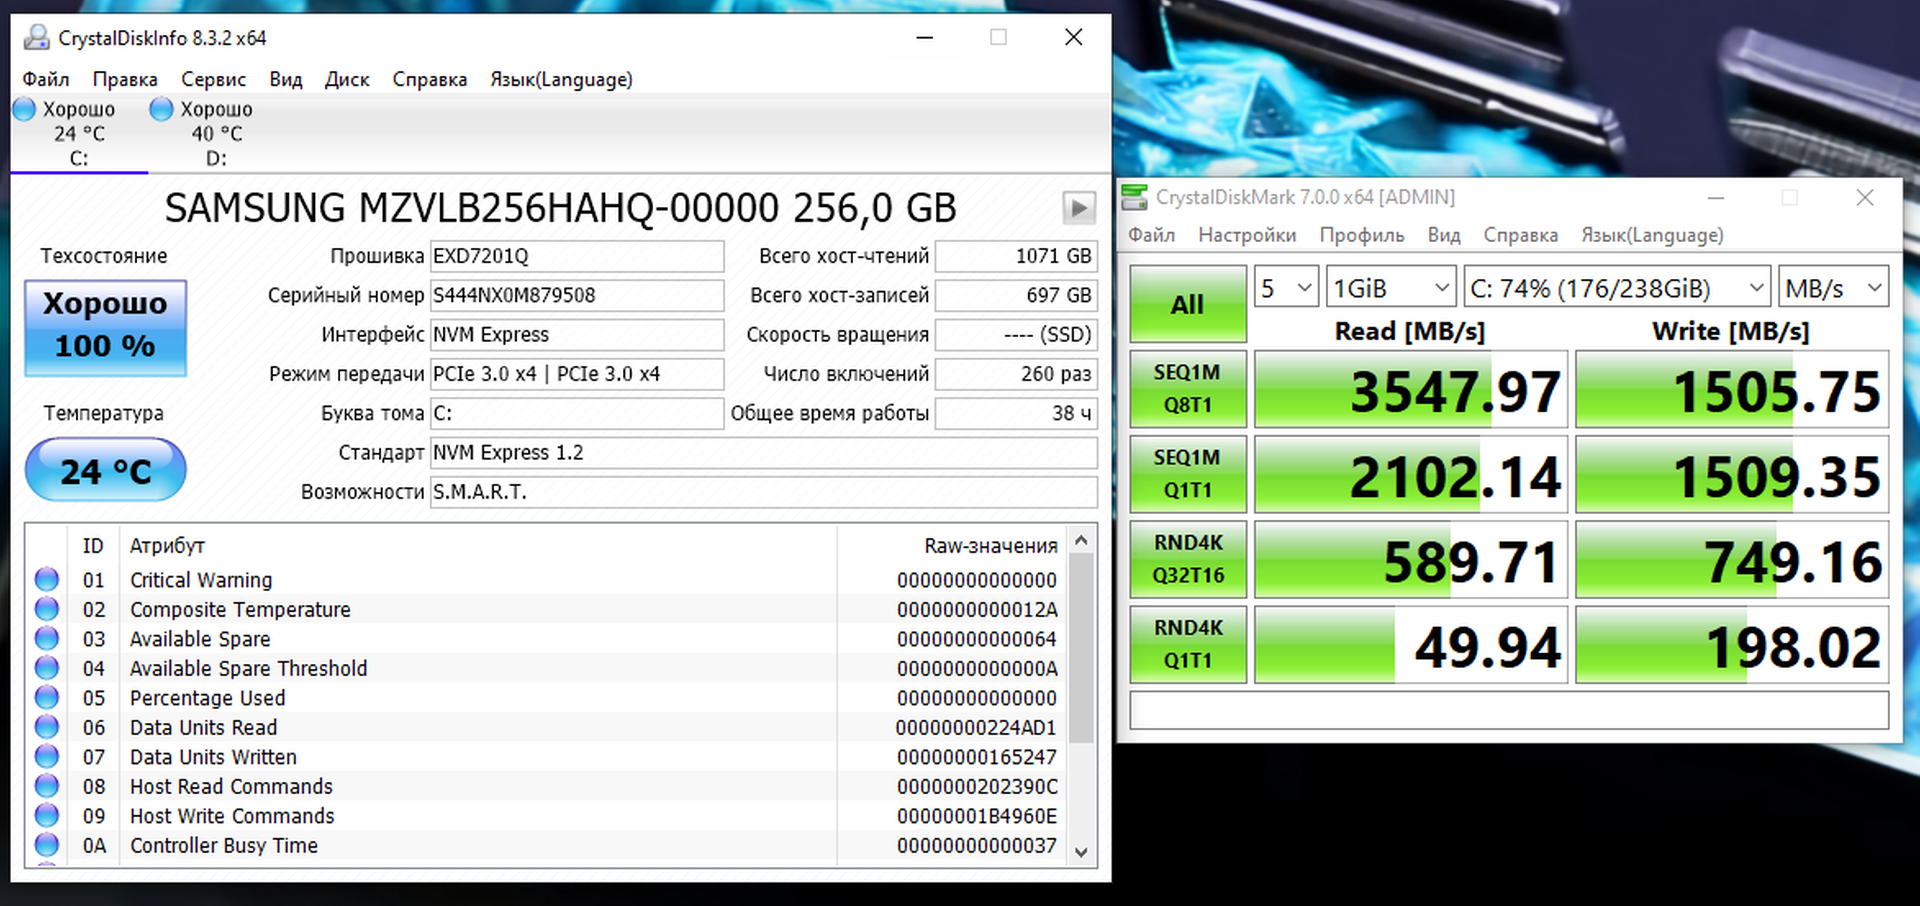This screenshot has width=1920, height=906.
Task: Click the SMART list scroll-up arrow
Action: tap(1081, 541)
